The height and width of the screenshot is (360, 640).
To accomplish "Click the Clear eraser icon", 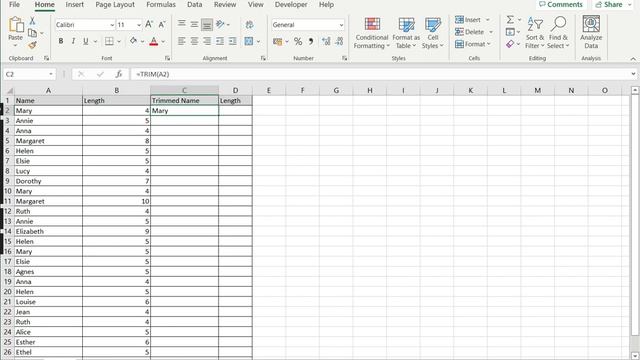I will (x=510, y=44).
